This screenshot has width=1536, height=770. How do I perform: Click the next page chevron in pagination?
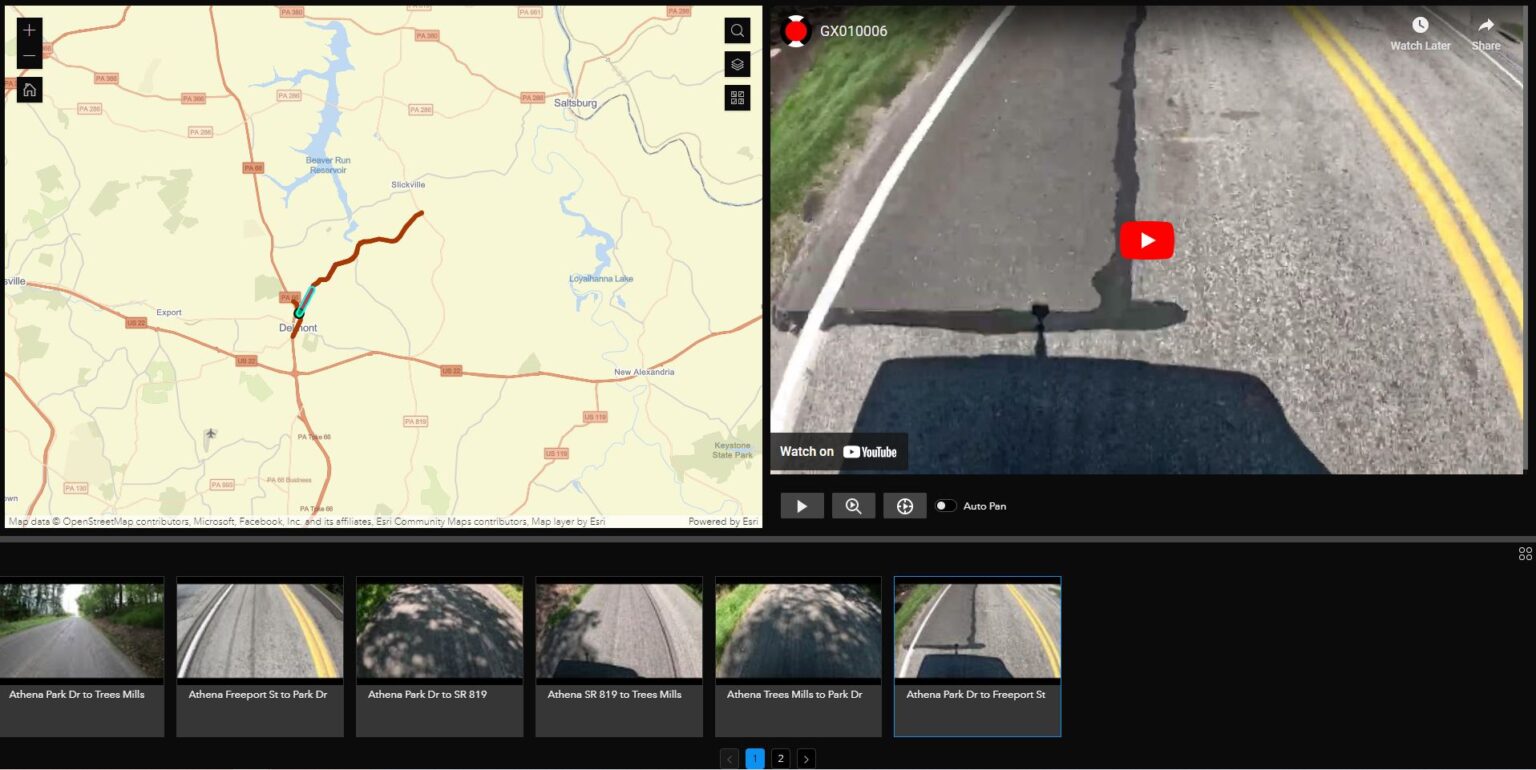pos(806,758)
